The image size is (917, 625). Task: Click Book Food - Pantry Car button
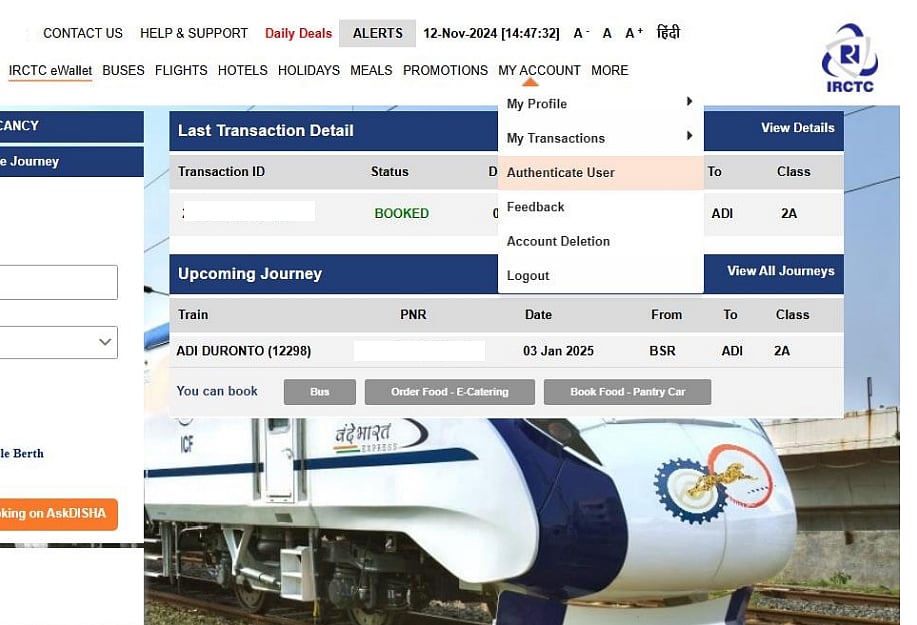tap(627, 392)
